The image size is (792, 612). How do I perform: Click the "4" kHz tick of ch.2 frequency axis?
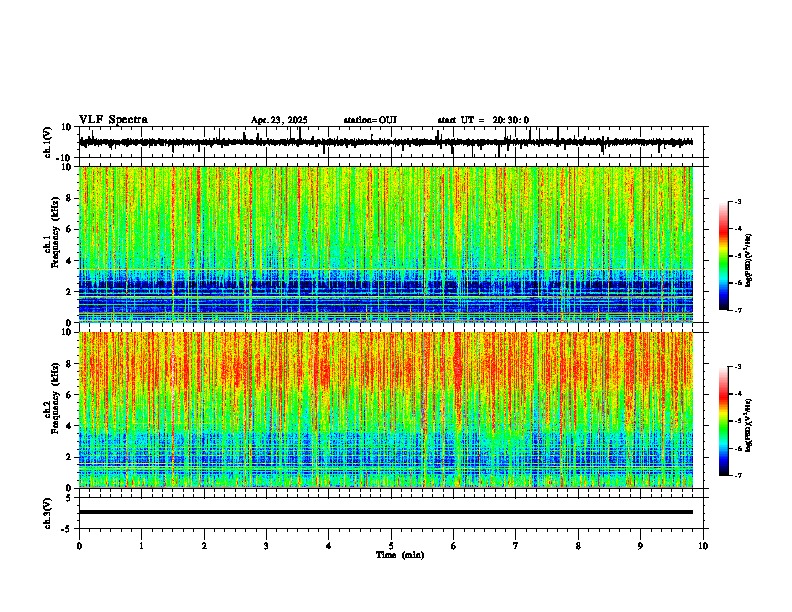click(x=69, y=426)
